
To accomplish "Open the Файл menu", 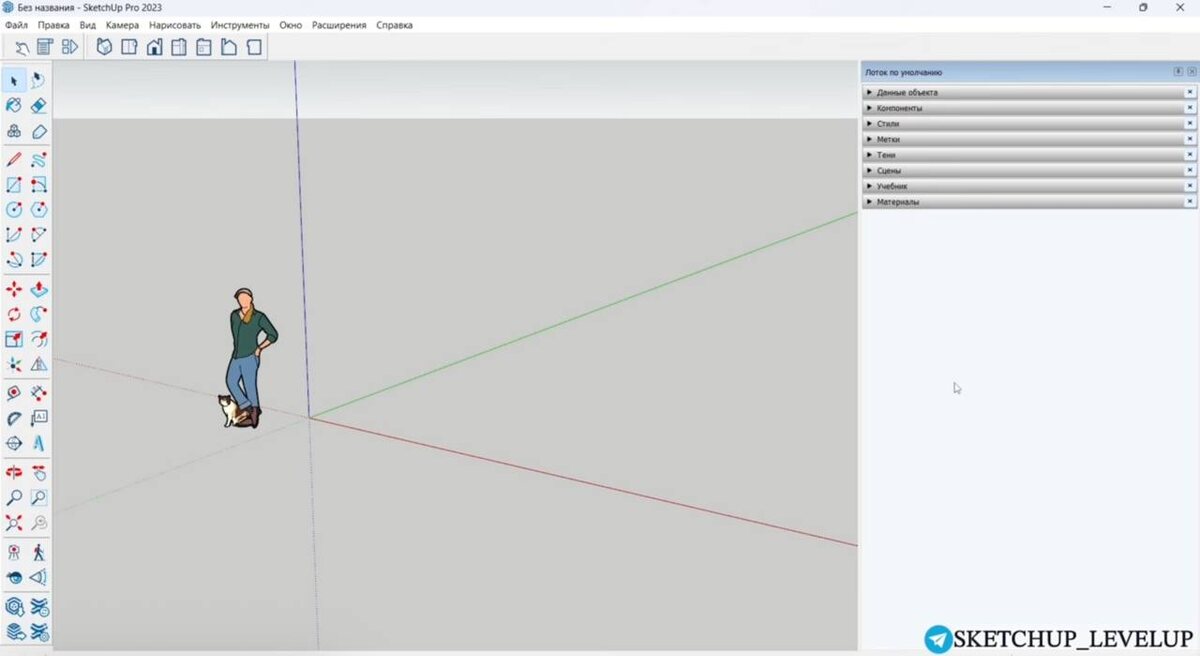I will tap(16, 25).
